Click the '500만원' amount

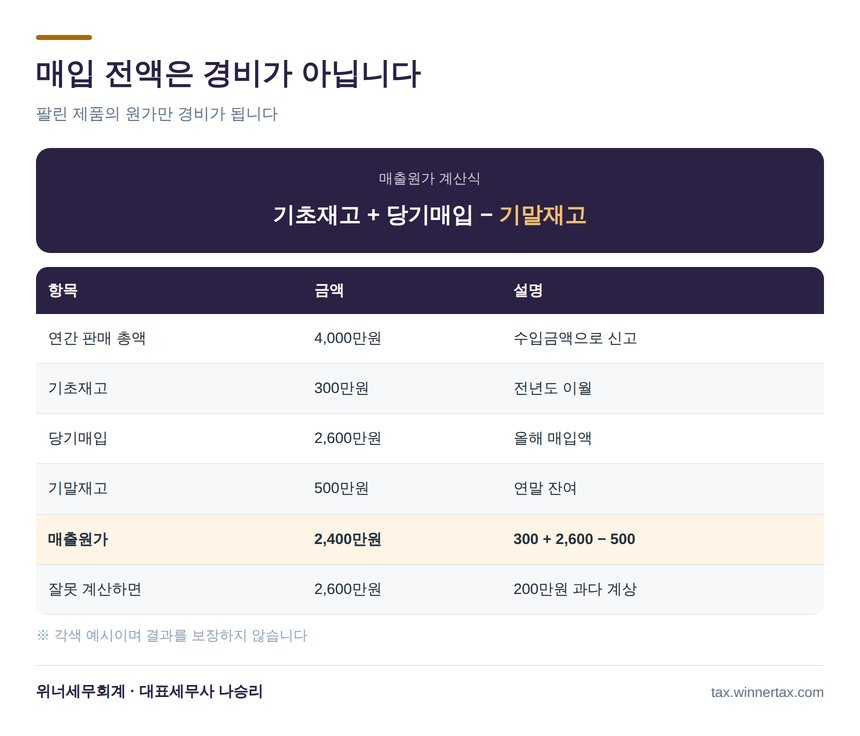coord(341,488)
